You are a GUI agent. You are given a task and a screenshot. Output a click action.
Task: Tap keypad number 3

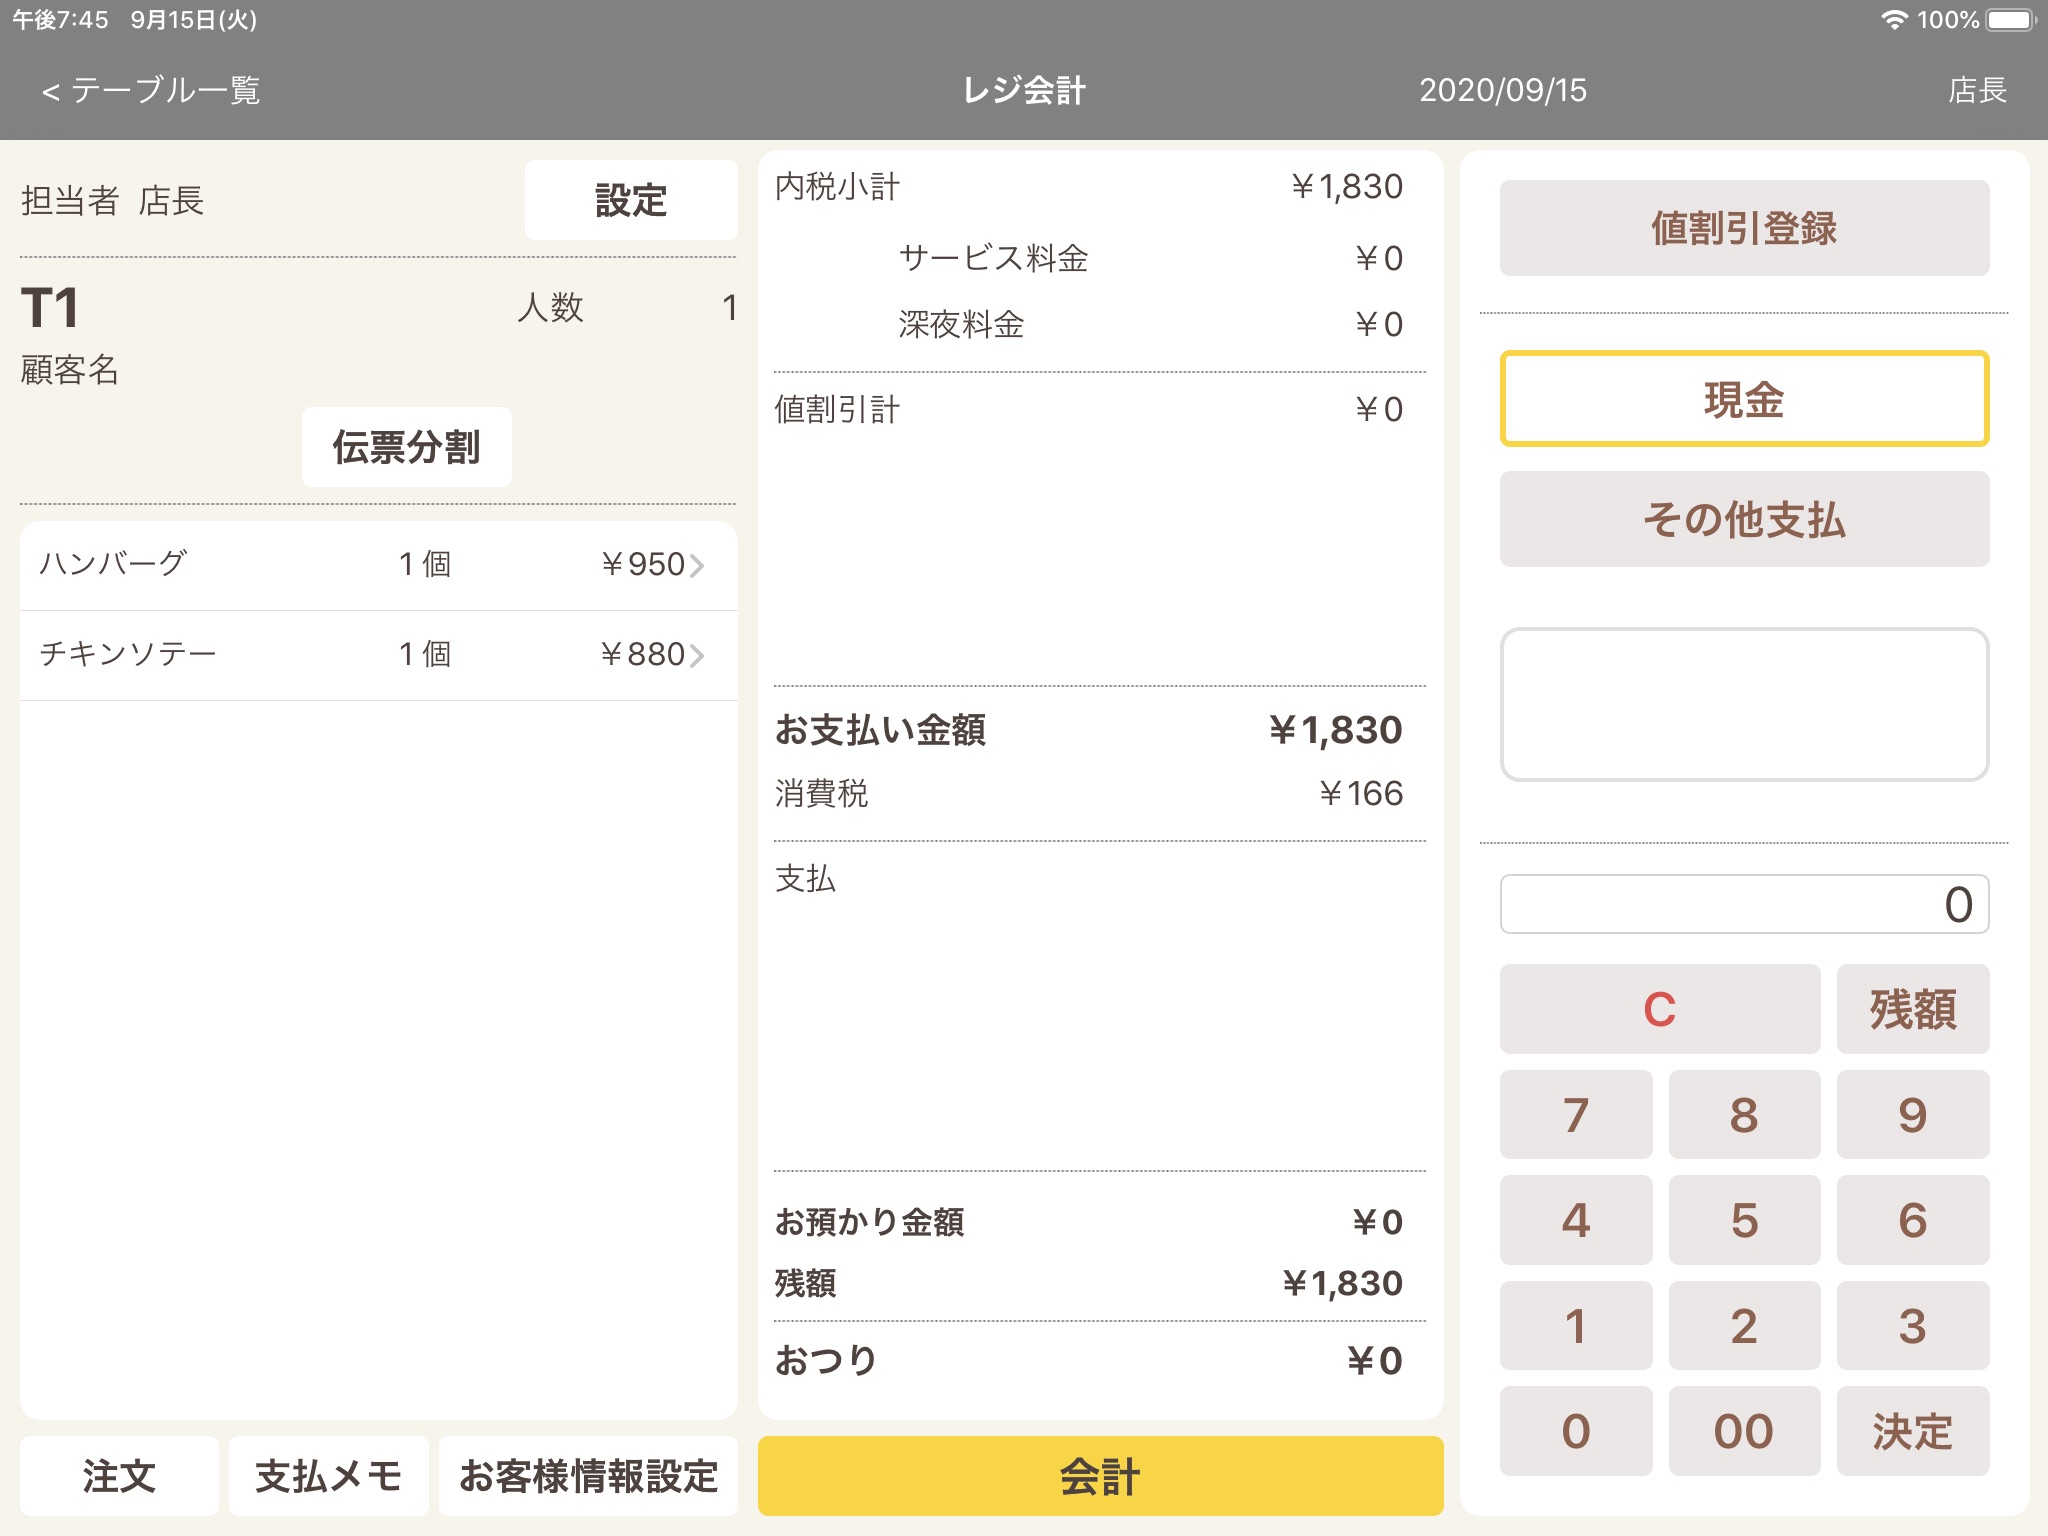pos(1912,1326)
